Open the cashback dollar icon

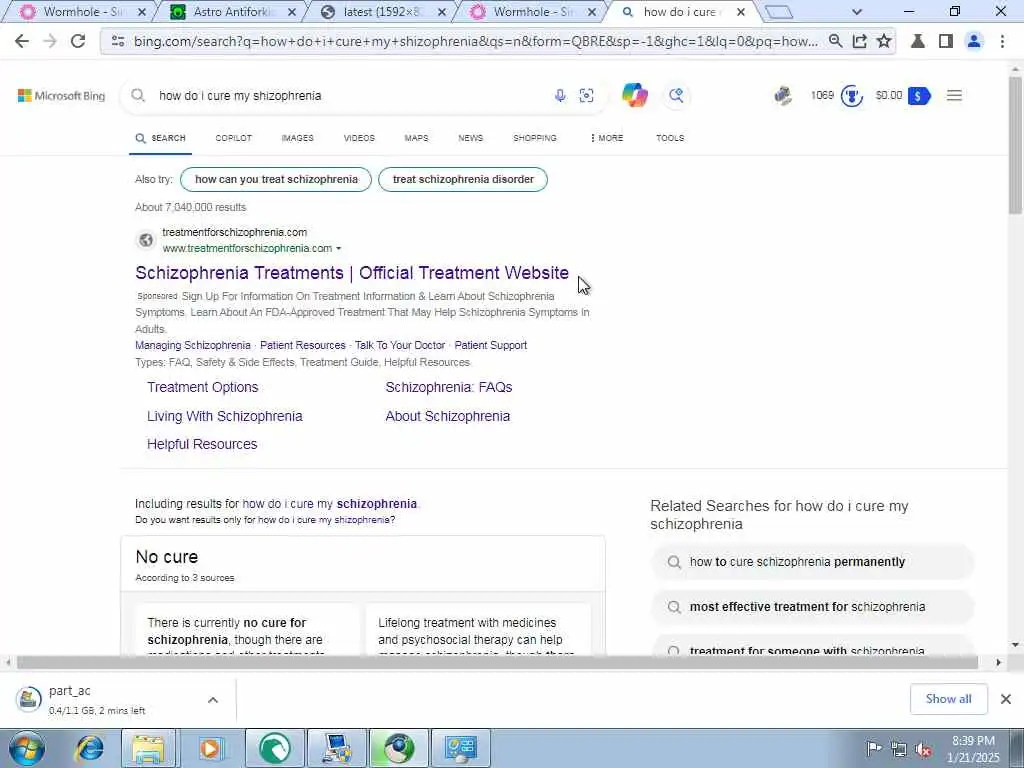pyautogui.click(x=919, y=96)
